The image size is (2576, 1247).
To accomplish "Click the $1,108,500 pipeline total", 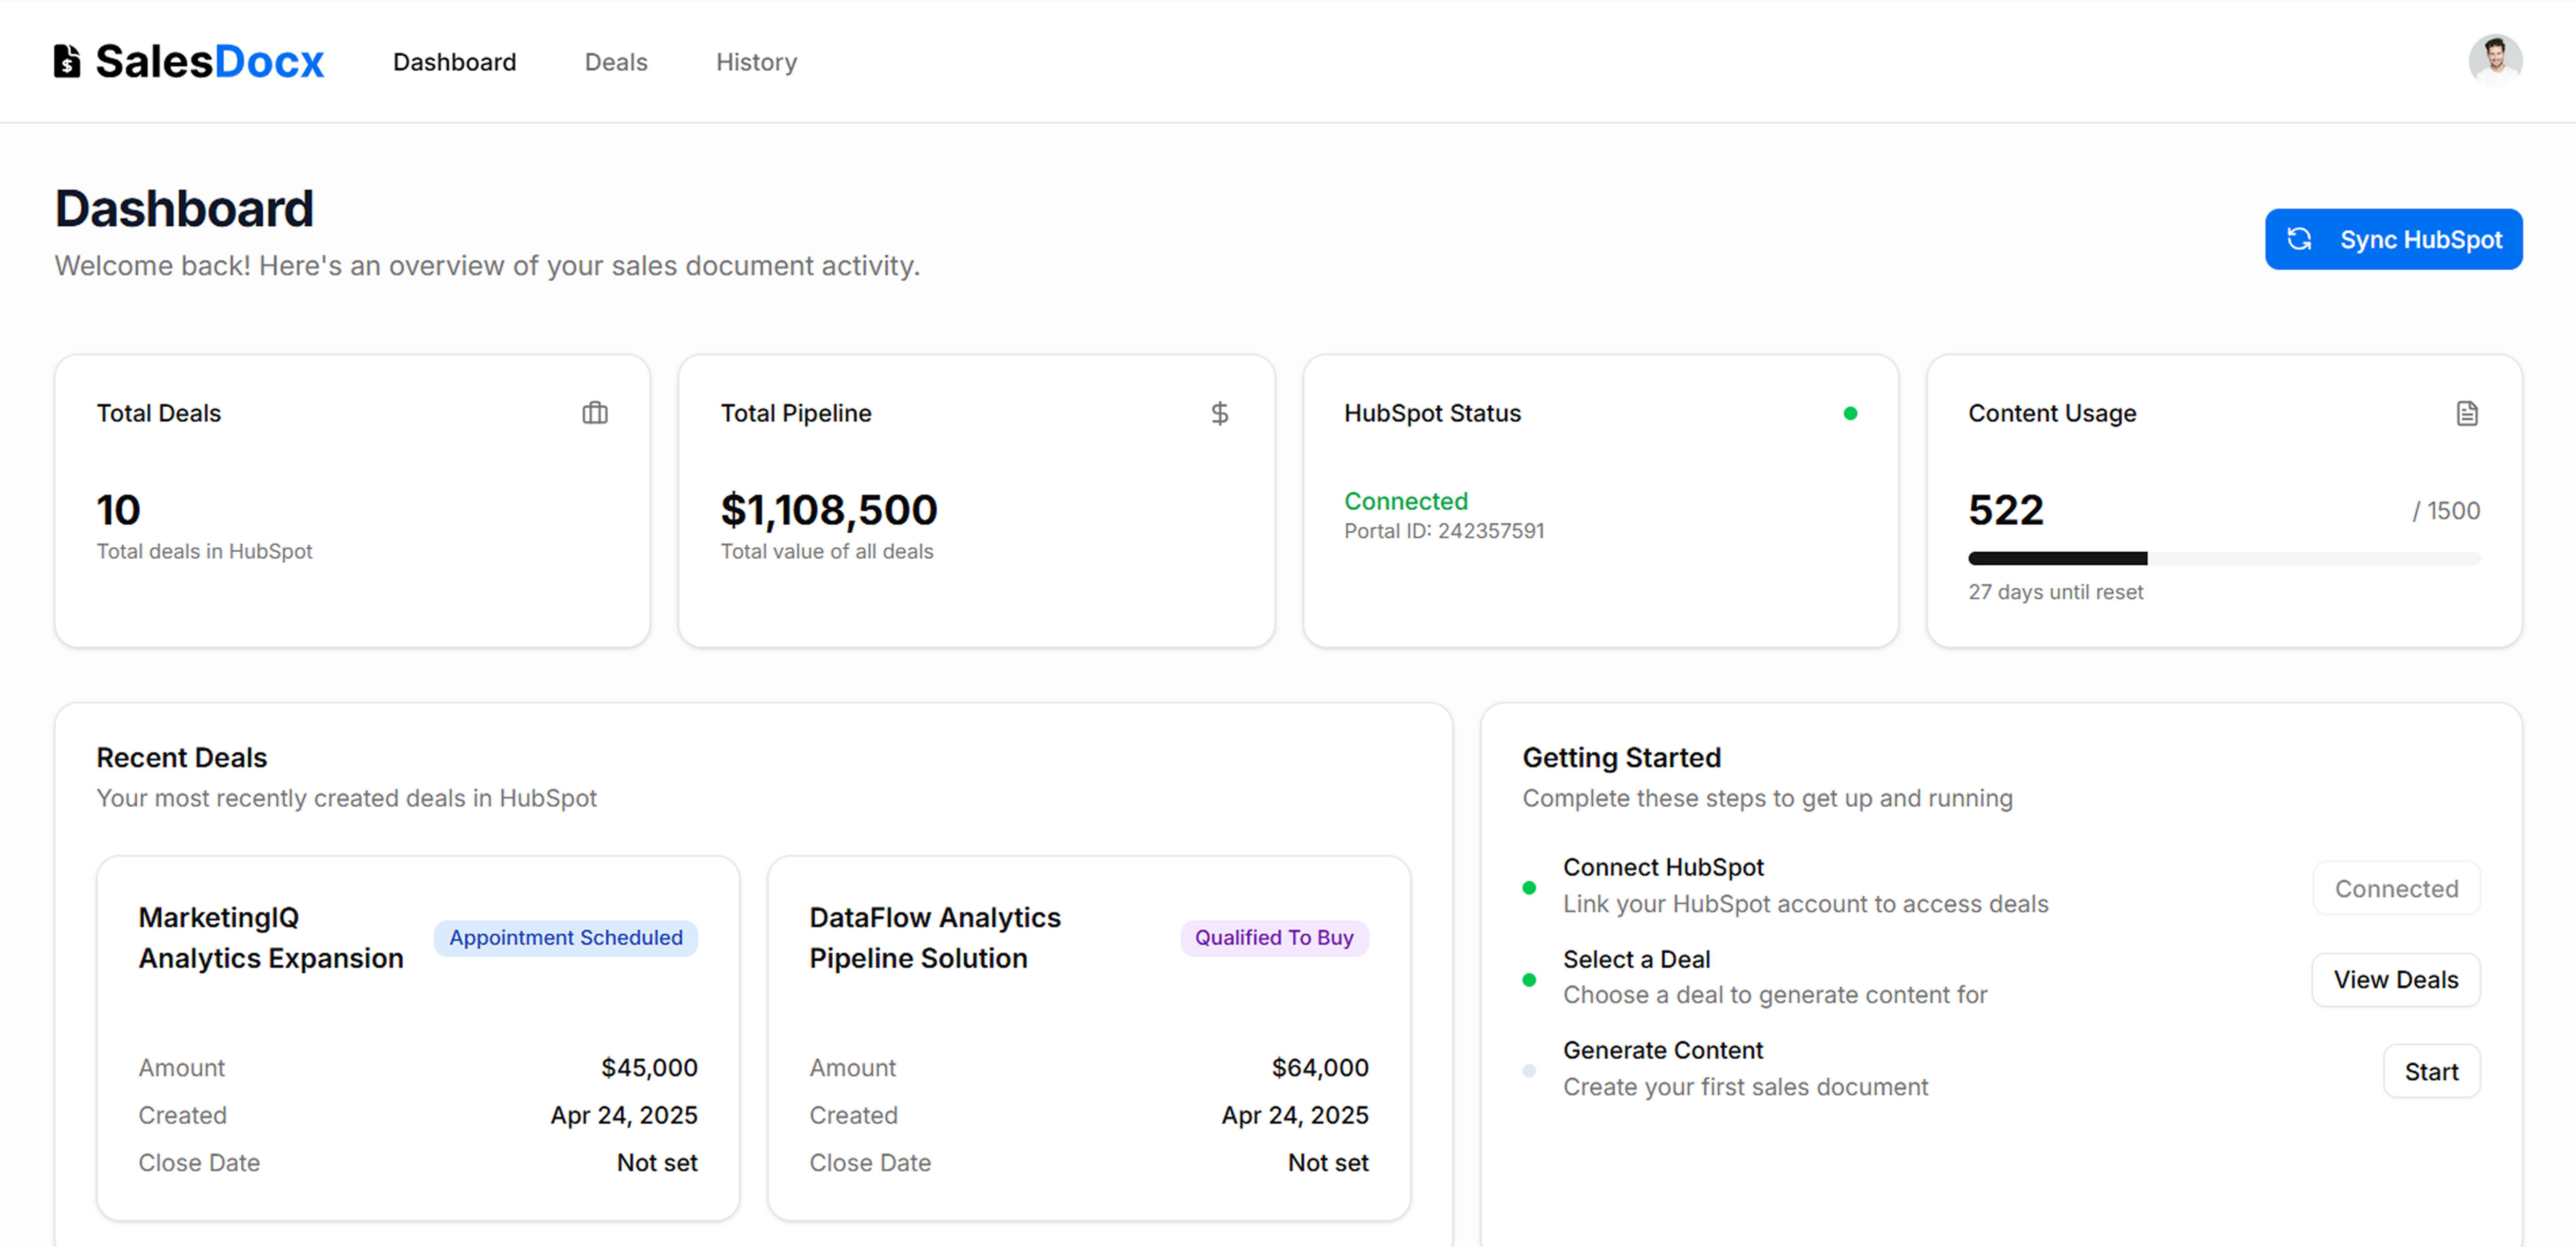I will (829, 510).
